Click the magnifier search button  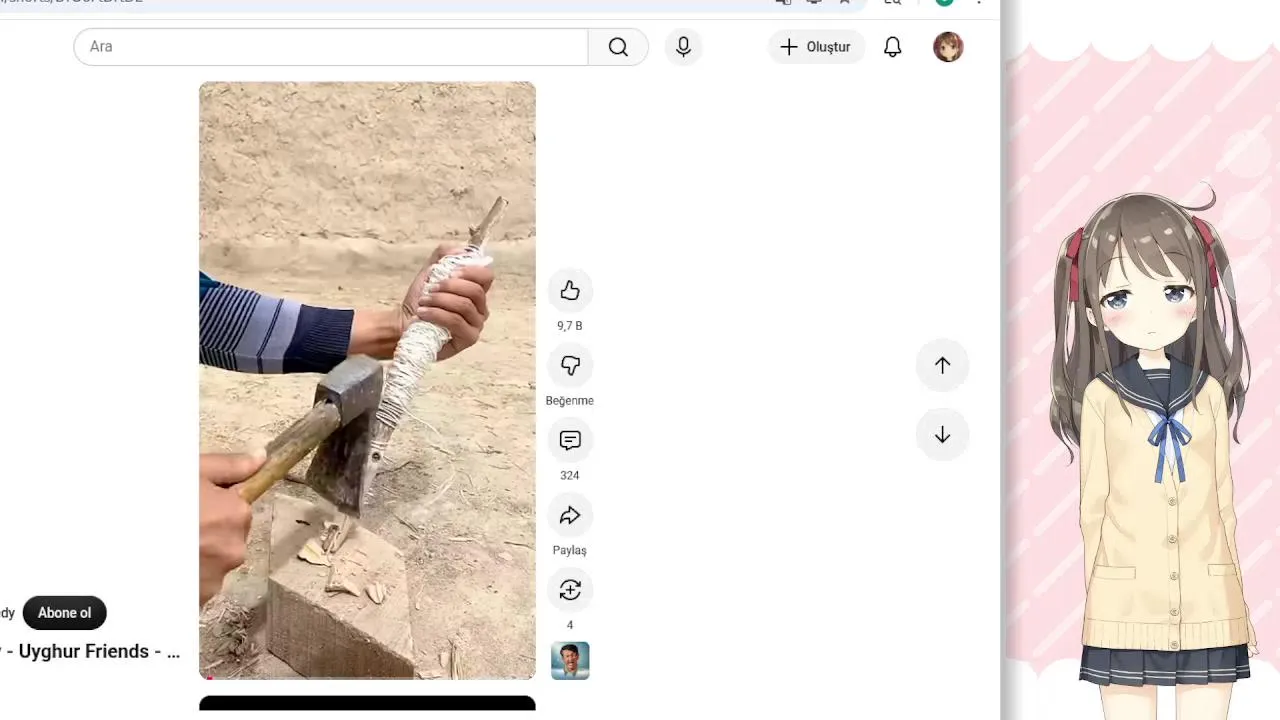[618, 47]
